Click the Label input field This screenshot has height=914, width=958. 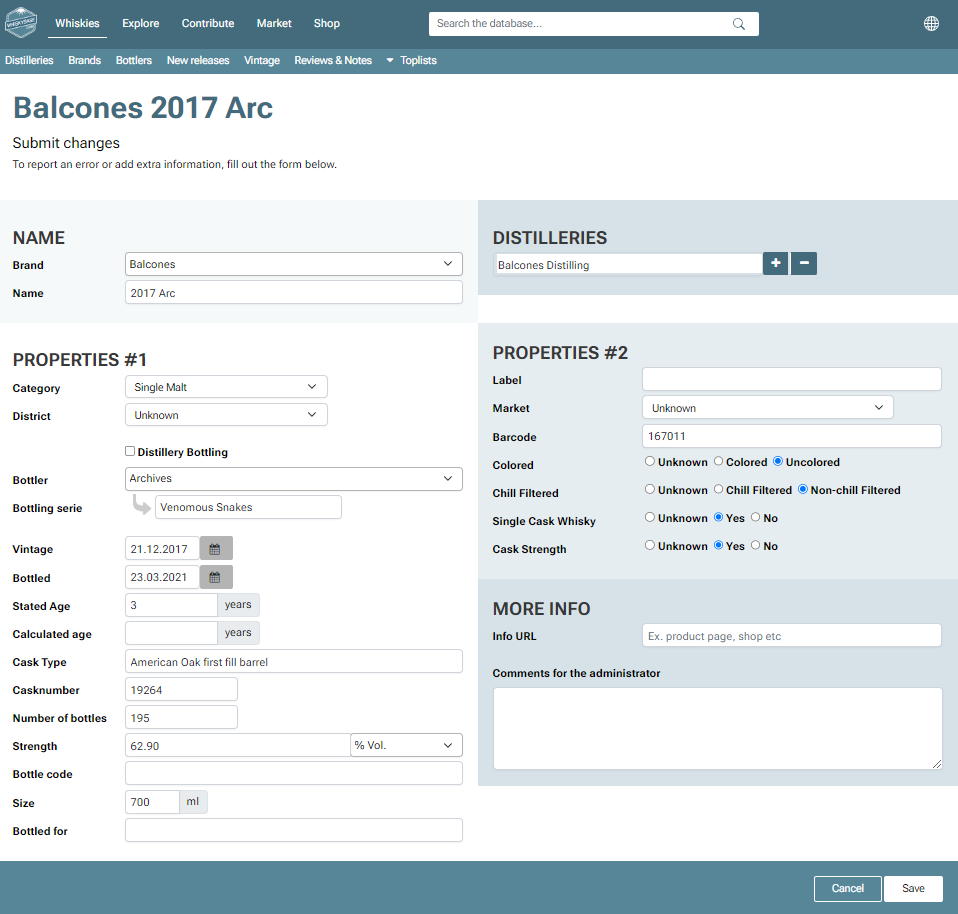[x=791, y=379]
